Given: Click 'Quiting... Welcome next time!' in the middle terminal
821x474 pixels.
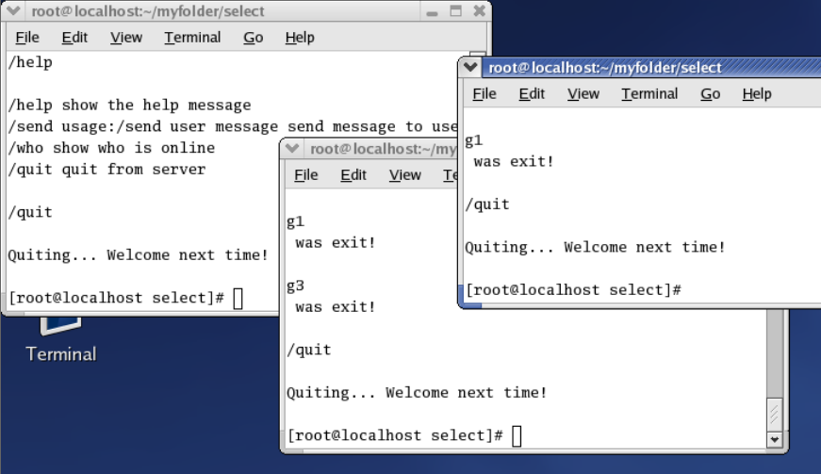Looking at the screenshot, I should (417, 393).
